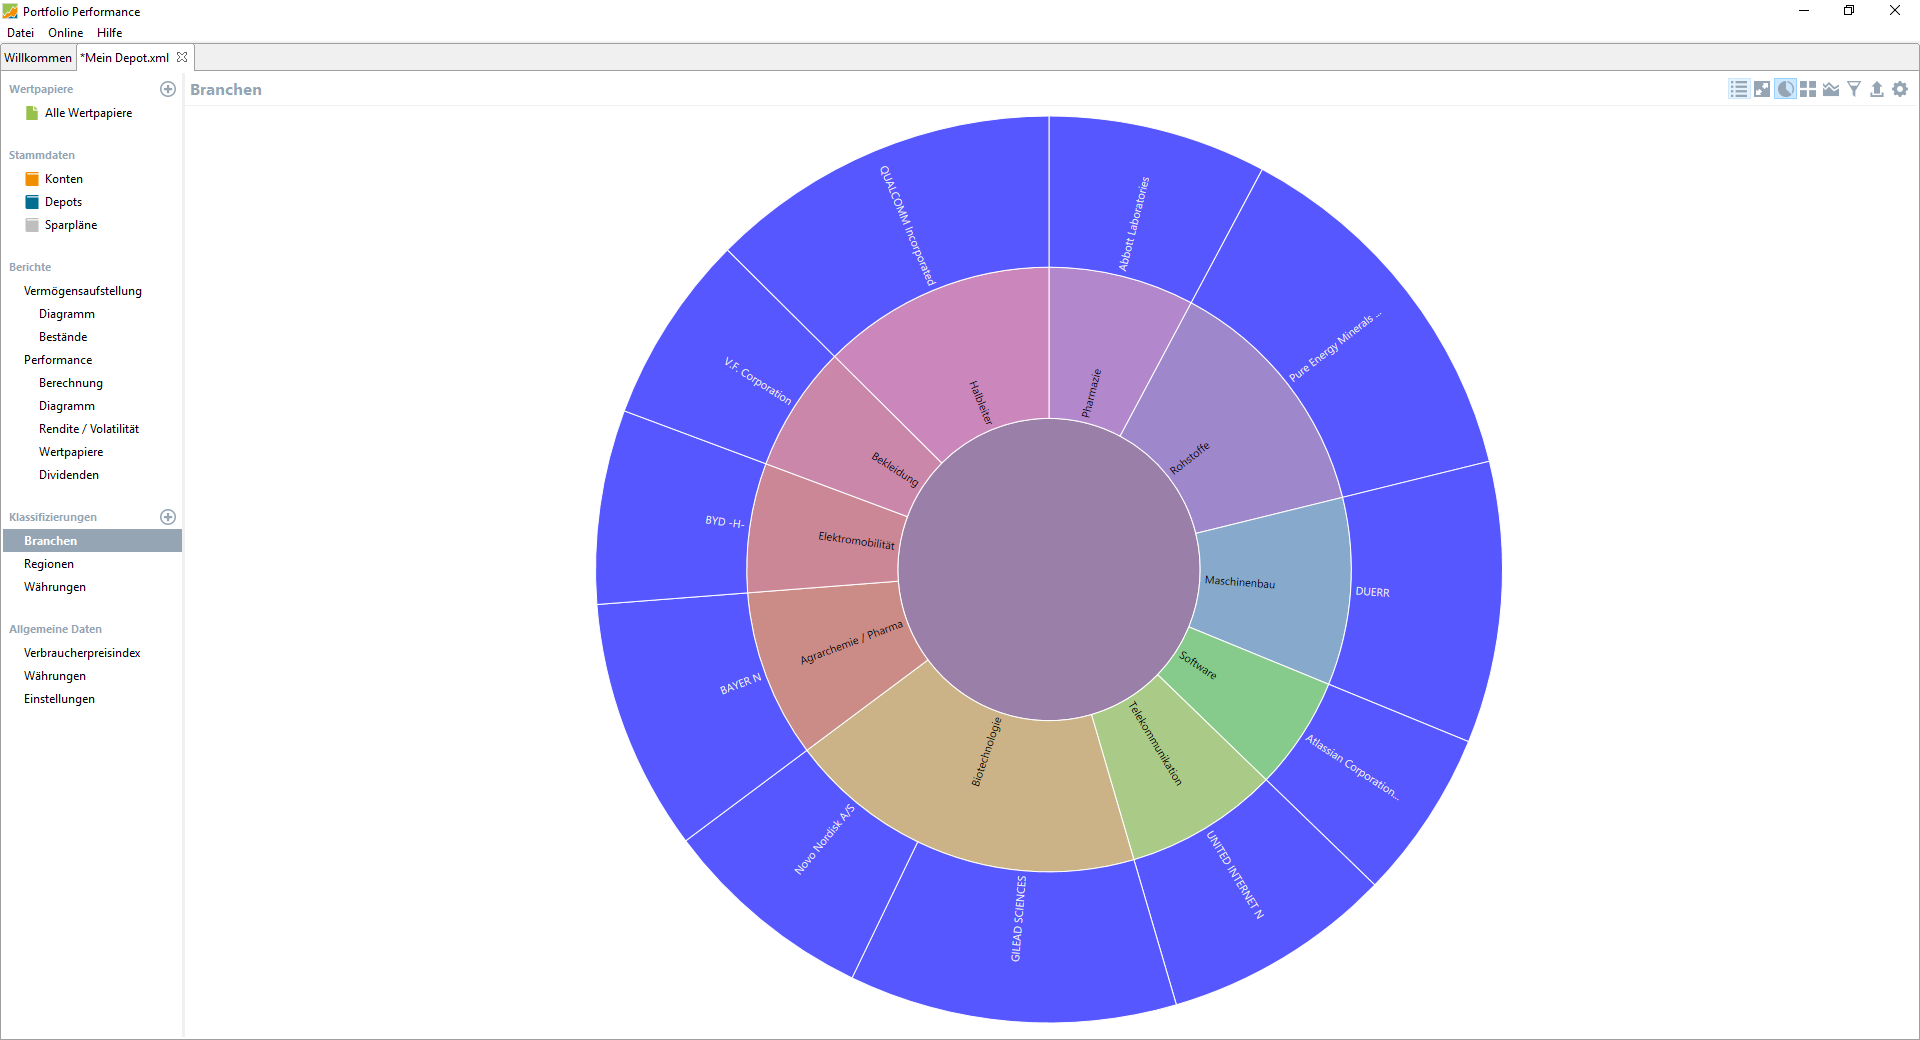Open the Hilfe menu
Viewport: 1920px width, 1040px height.
110,33
